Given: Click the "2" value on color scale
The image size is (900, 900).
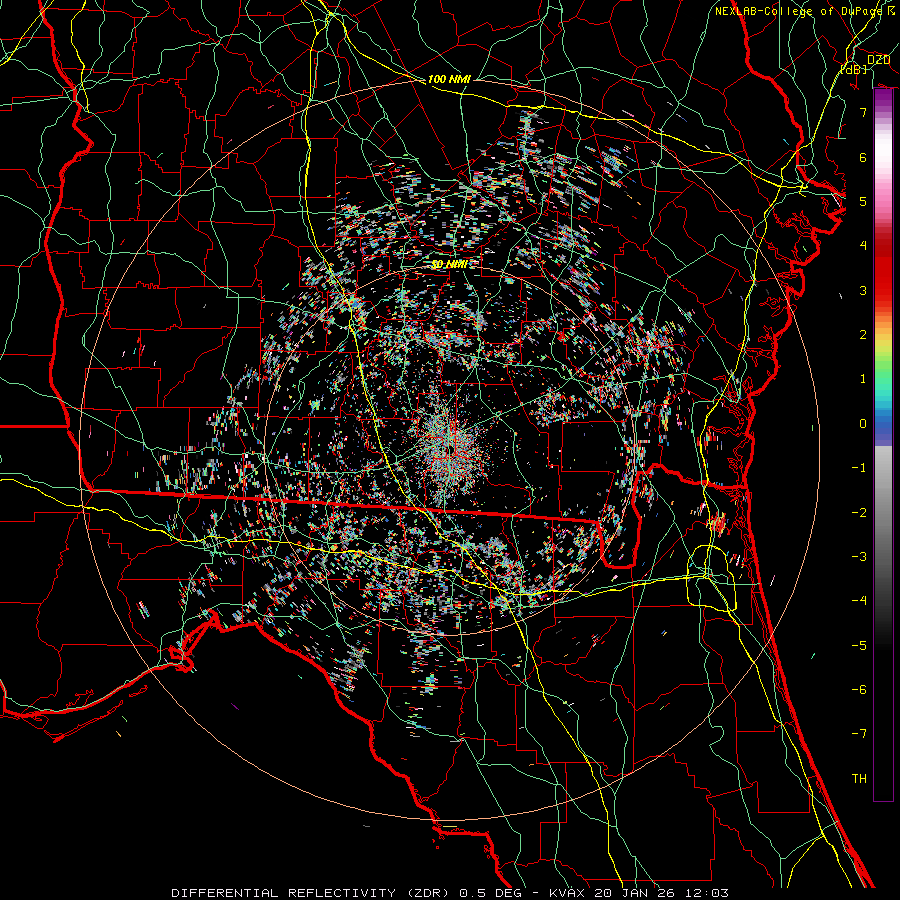Looking at the screenshot, I should coord(863,334).
